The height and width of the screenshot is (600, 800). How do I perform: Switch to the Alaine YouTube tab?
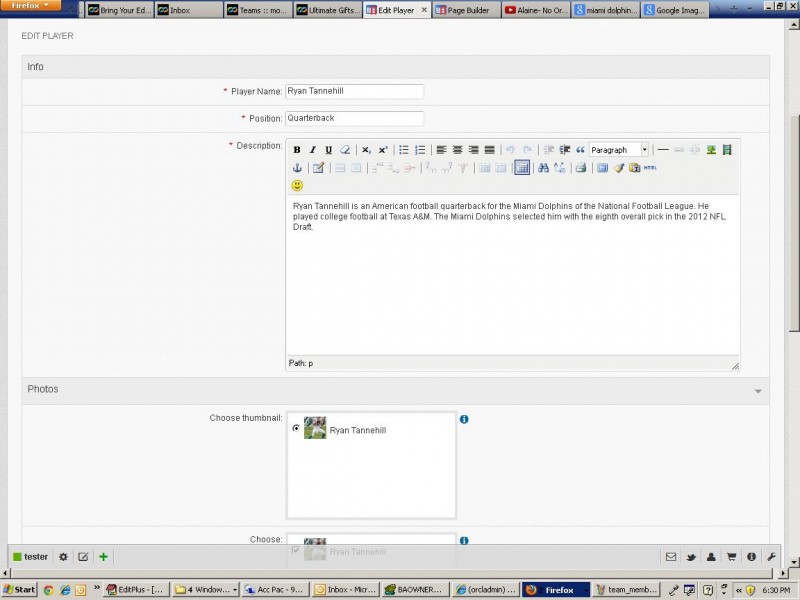(x=536, y=10)
